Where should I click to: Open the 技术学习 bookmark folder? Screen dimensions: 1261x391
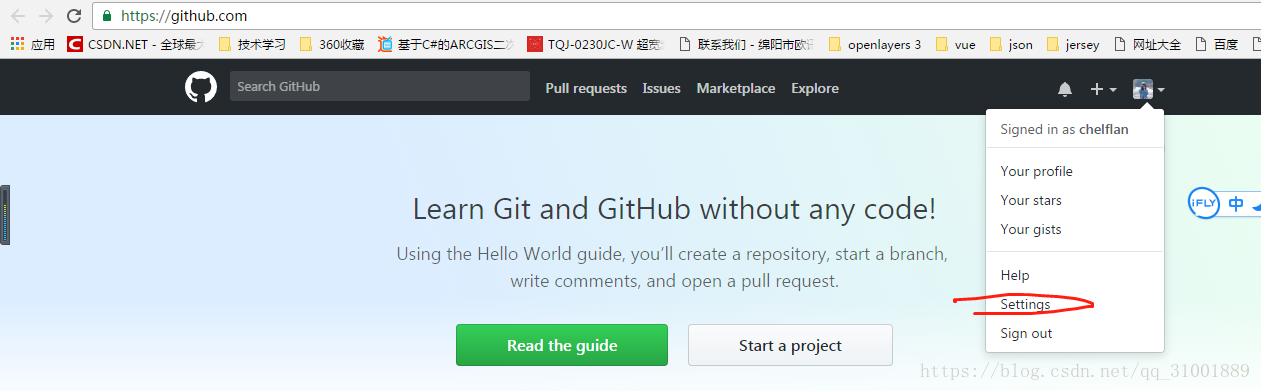252,44
